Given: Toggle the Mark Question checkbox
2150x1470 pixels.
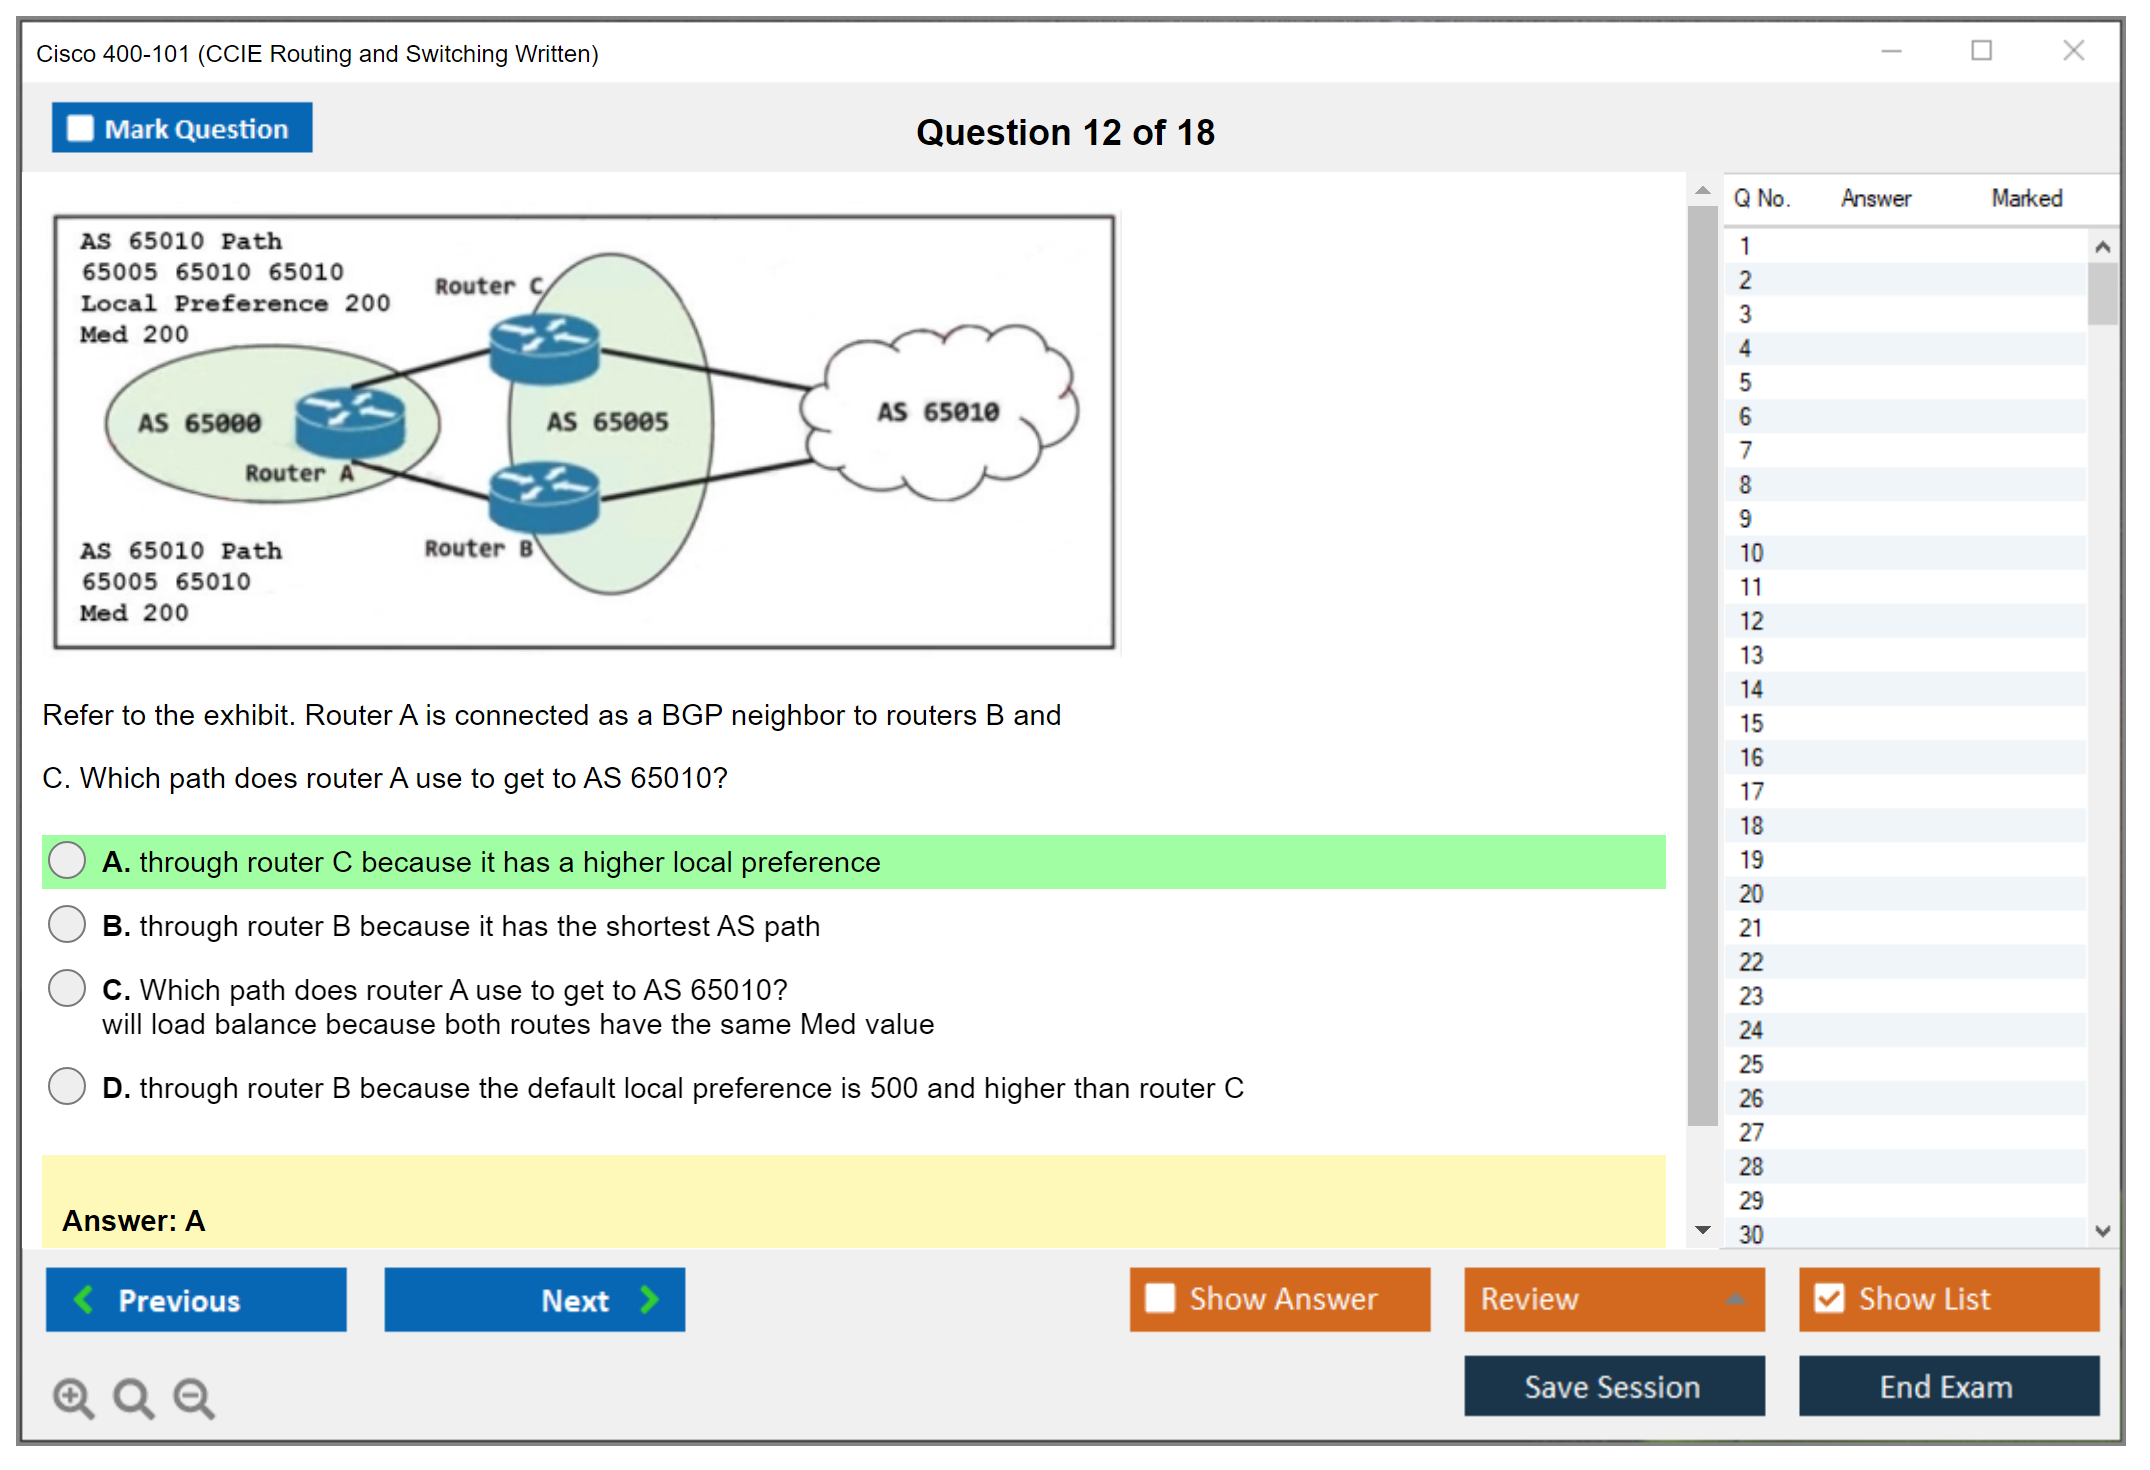Looking at the screenshot, I should coord(80,129).
